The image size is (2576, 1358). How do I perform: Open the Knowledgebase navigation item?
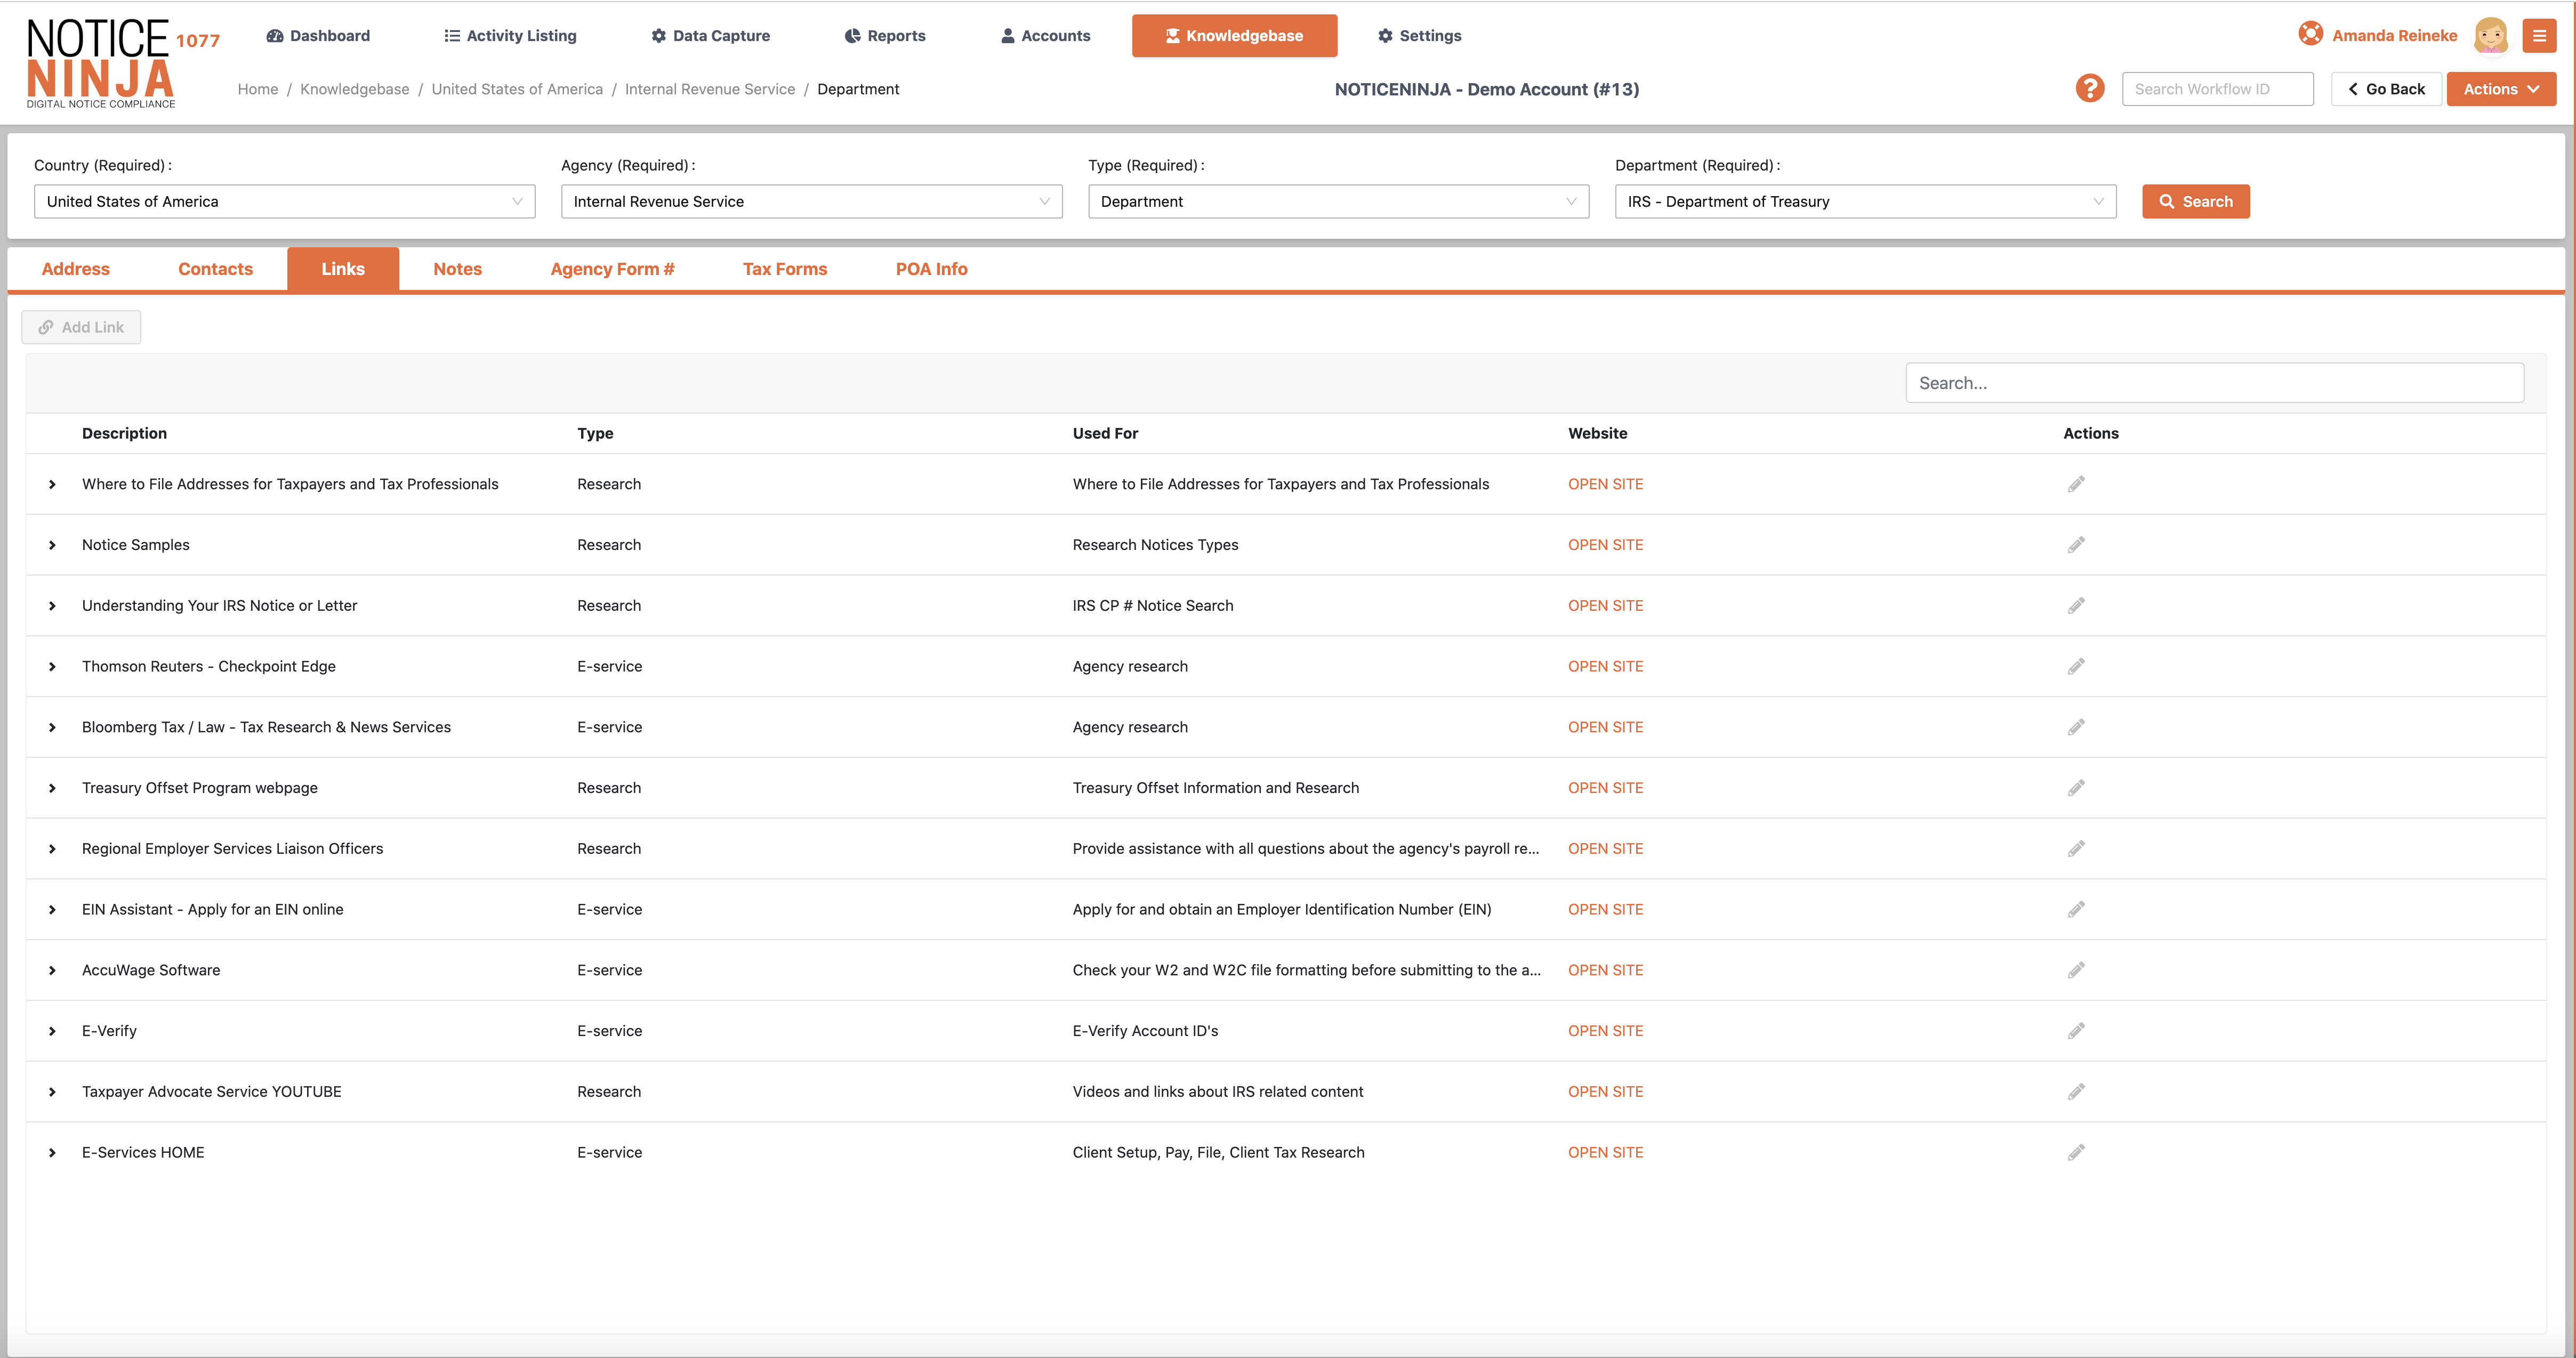pyautogui.click(x=1234, y=36)
